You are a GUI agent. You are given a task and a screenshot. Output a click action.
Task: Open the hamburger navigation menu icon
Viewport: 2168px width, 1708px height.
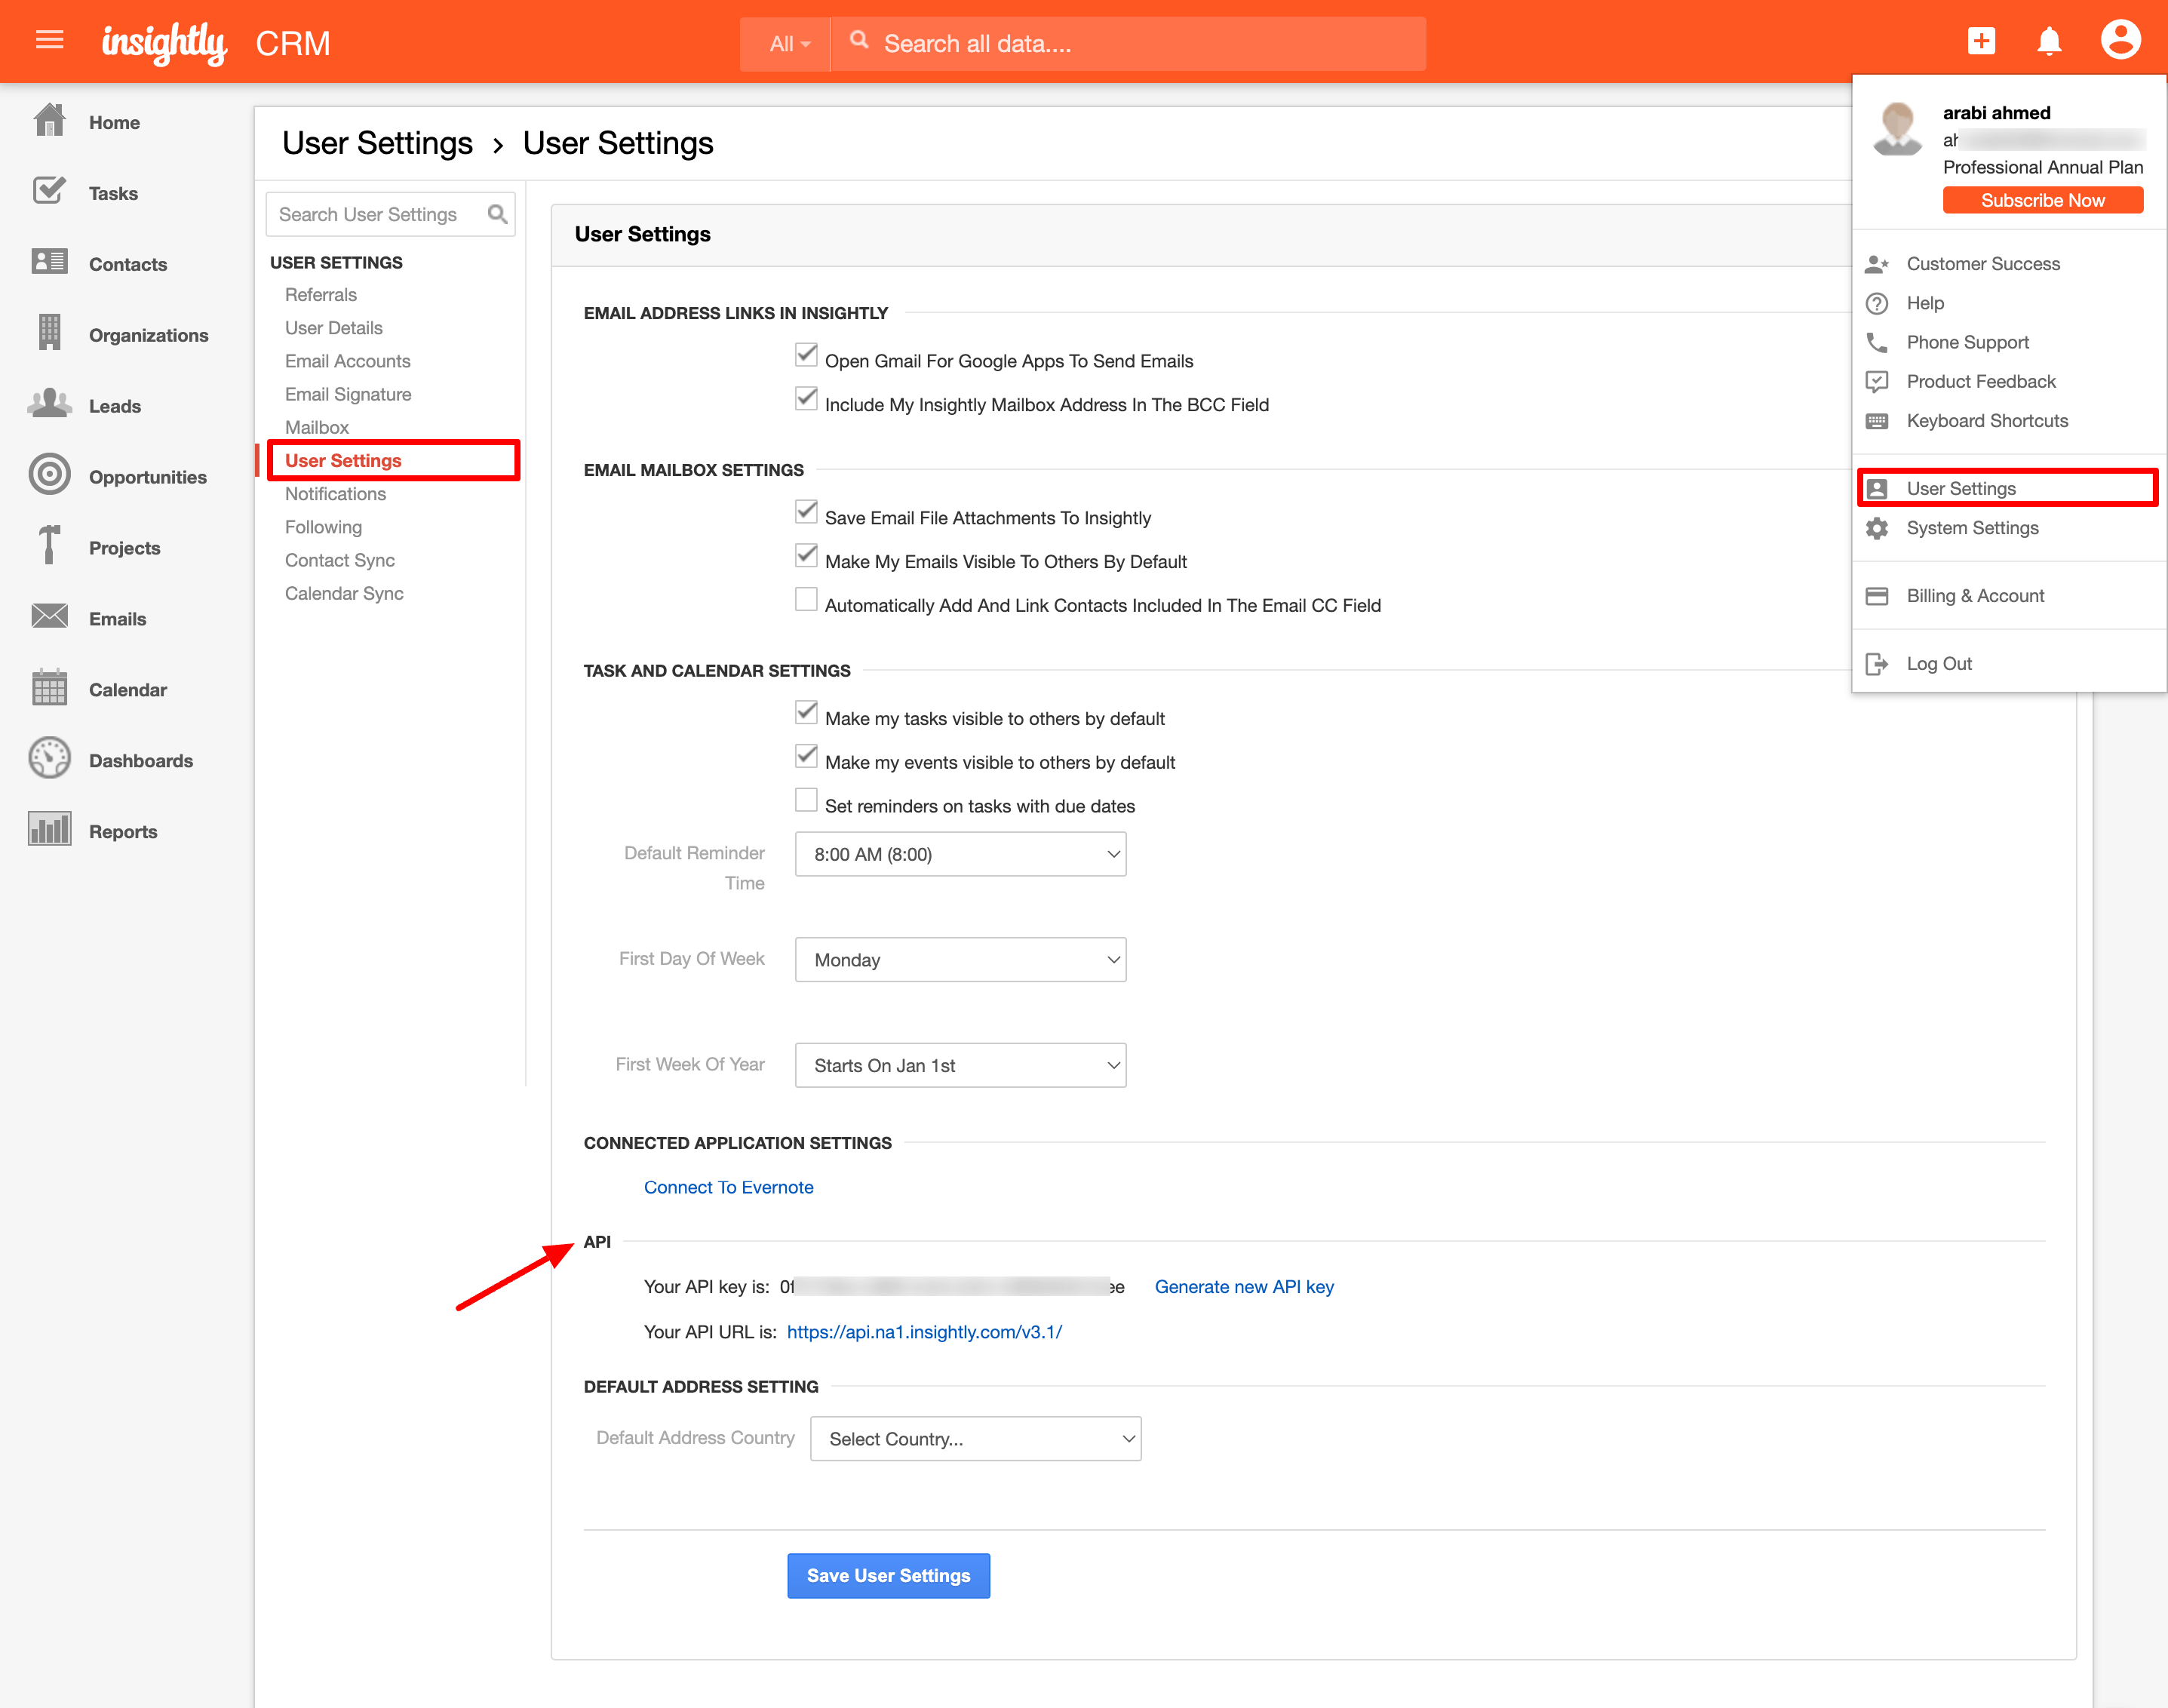coord(49,40)
